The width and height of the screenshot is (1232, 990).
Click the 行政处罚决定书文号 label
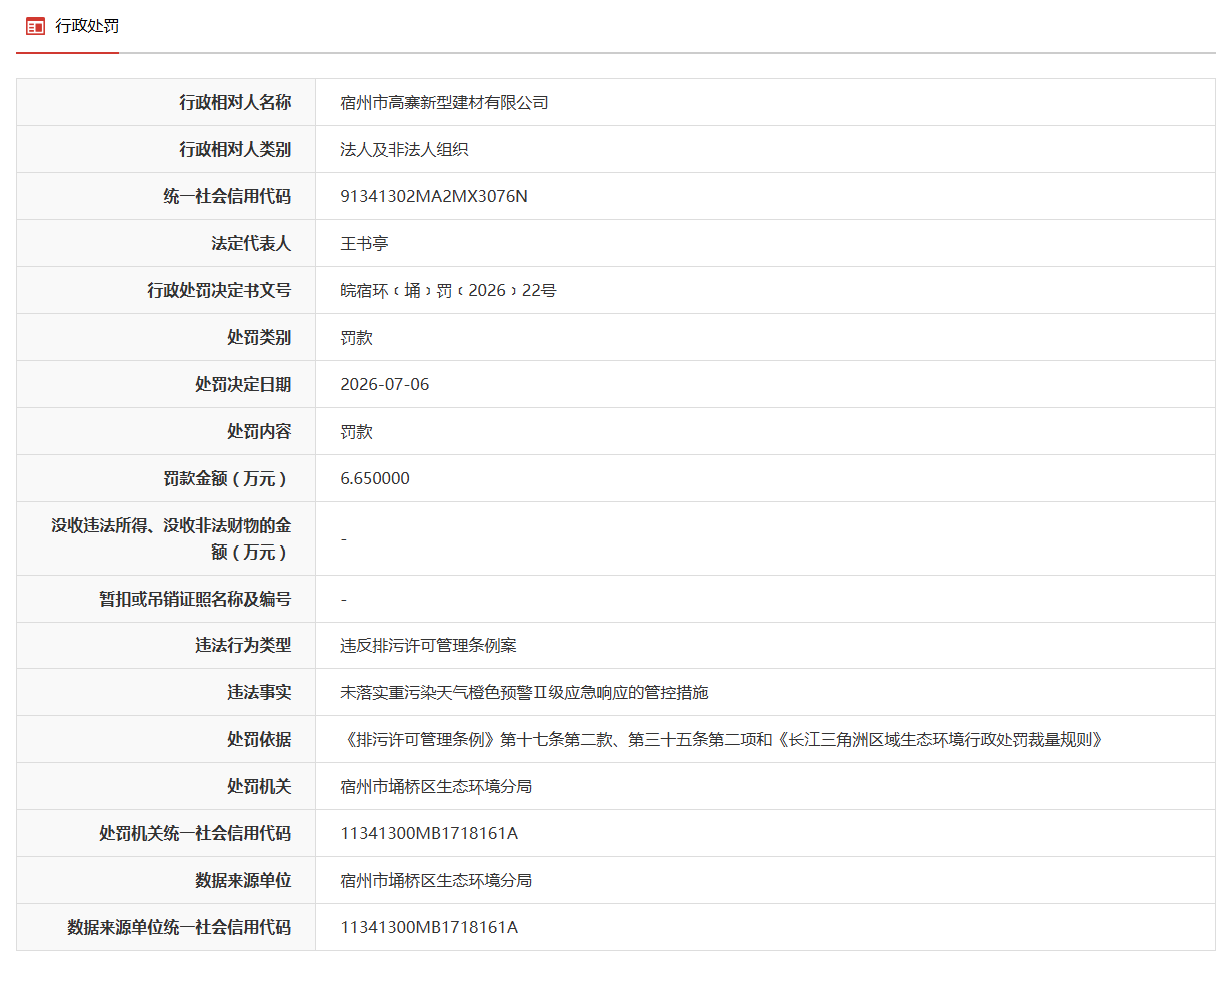pos(219,290)
